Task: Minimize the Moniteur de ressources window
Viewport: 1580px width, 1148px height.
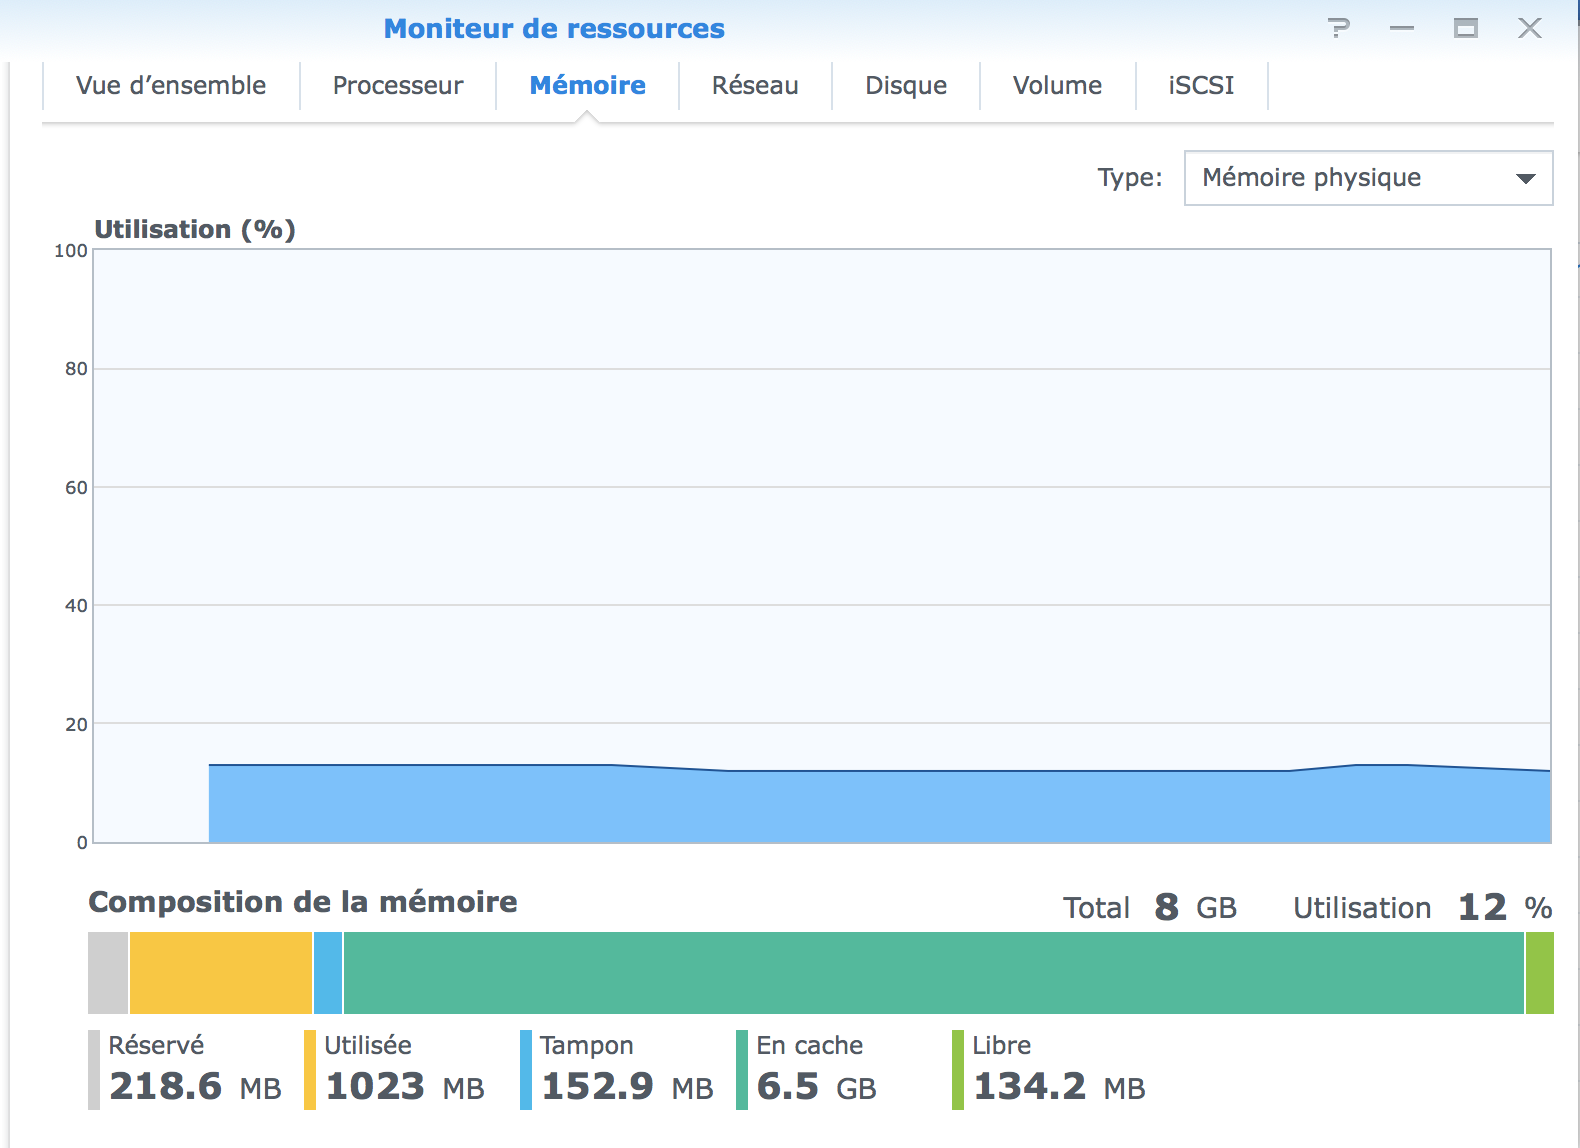Action: click(x=1402, y=28)
